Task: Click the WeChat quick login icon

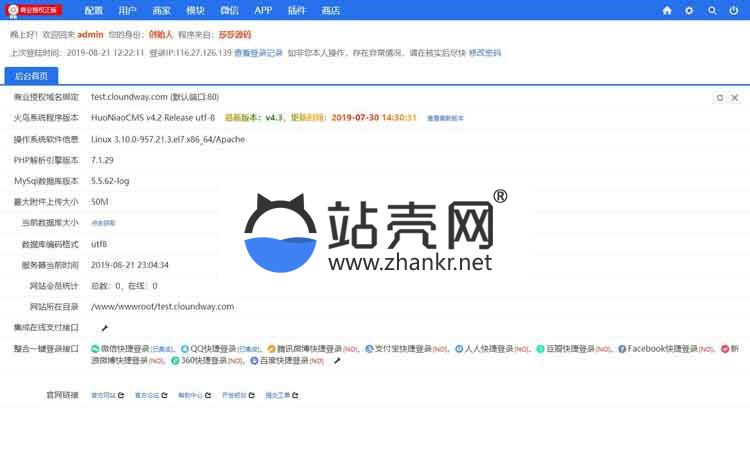Action: pyautogui.click(x=95, y=349)
